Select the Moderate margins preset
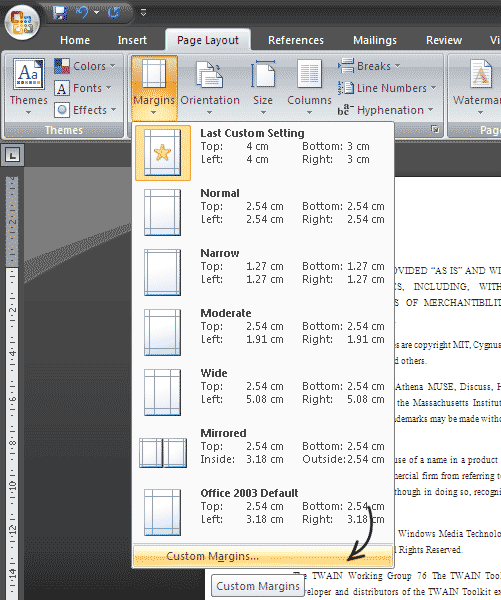This screenshot has width=501, height=600. [x=263, y=332]
